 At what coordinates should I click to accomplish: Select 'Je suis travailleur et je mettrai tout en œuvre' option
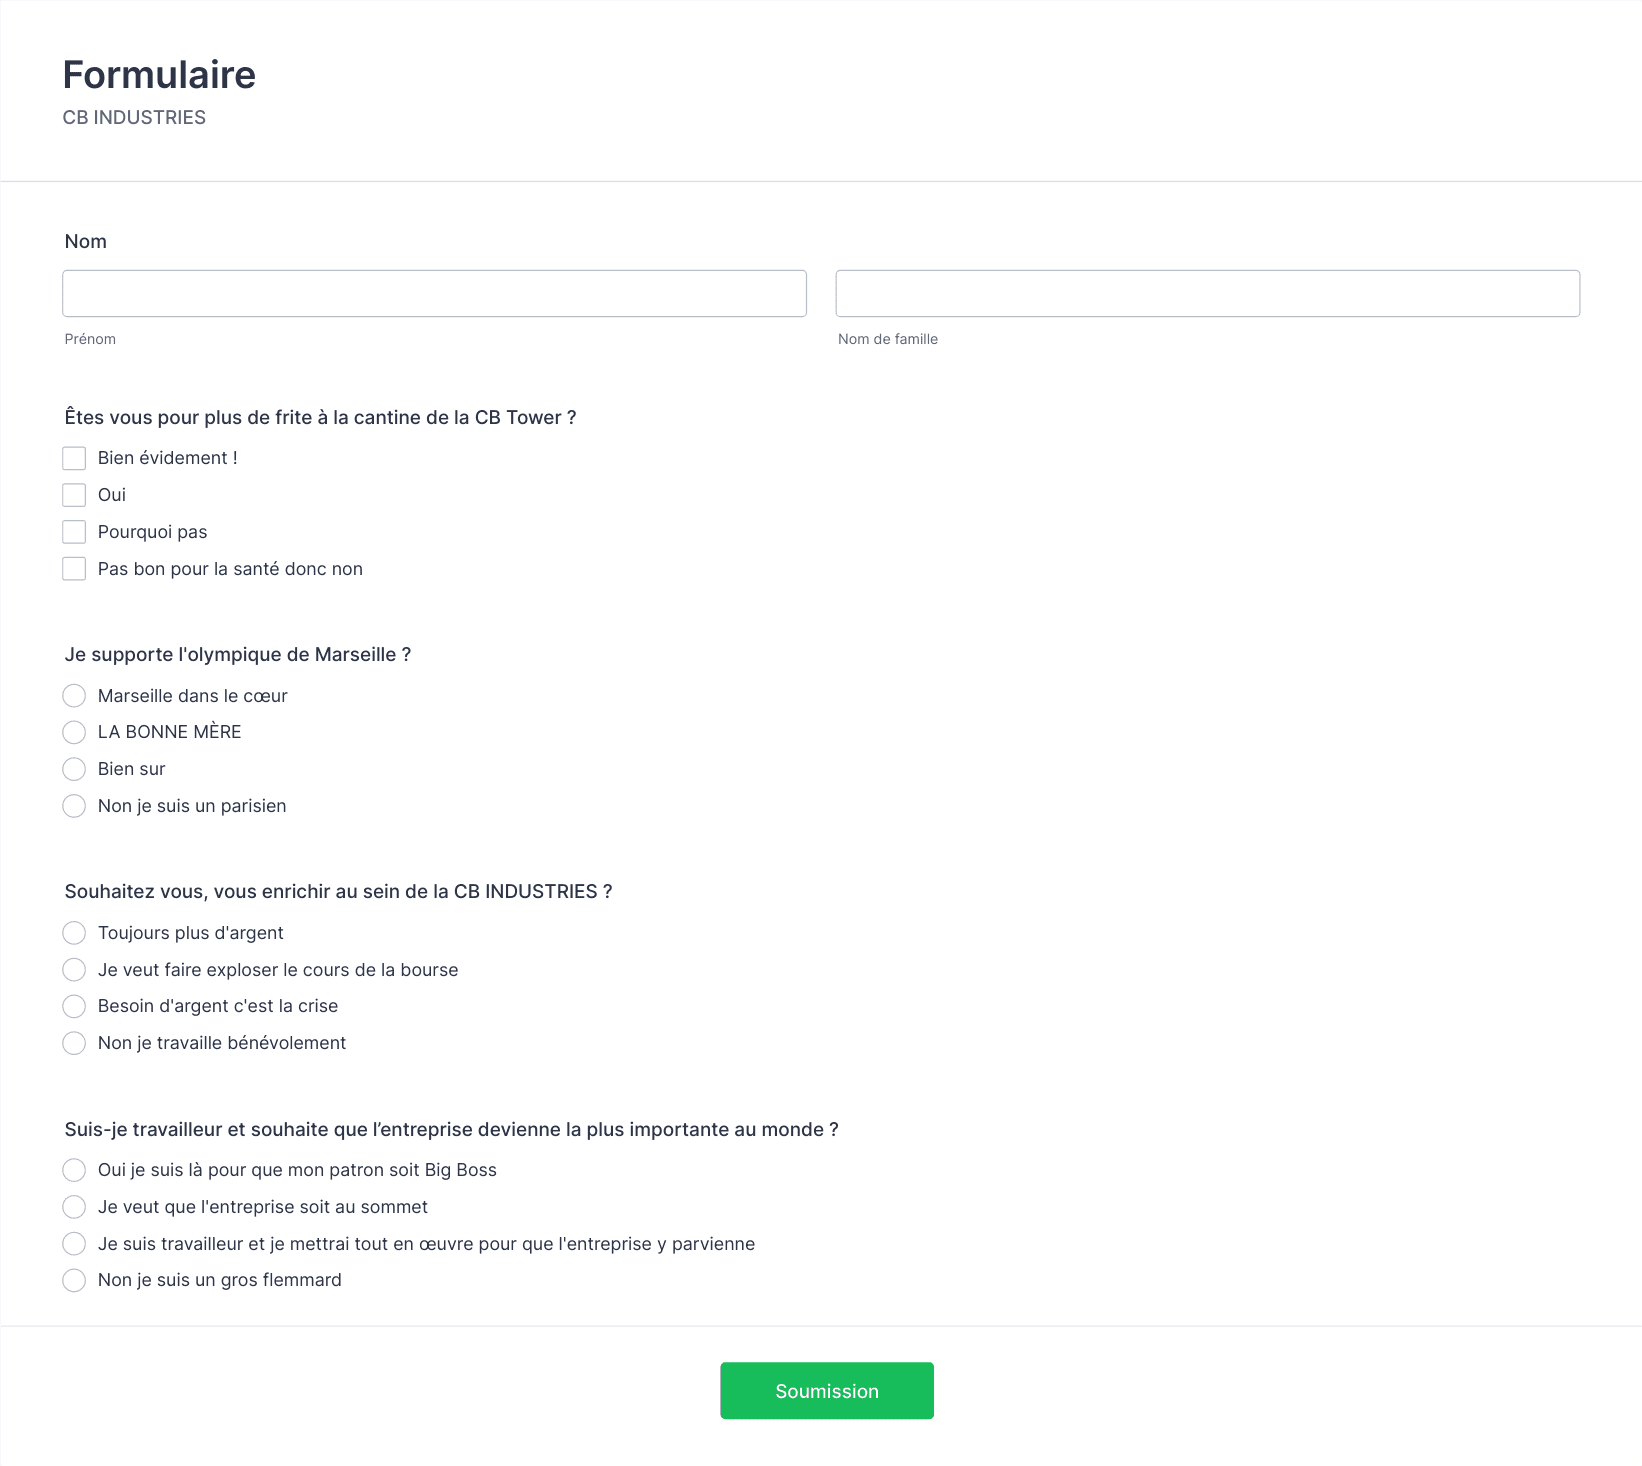coord(74,1244)
